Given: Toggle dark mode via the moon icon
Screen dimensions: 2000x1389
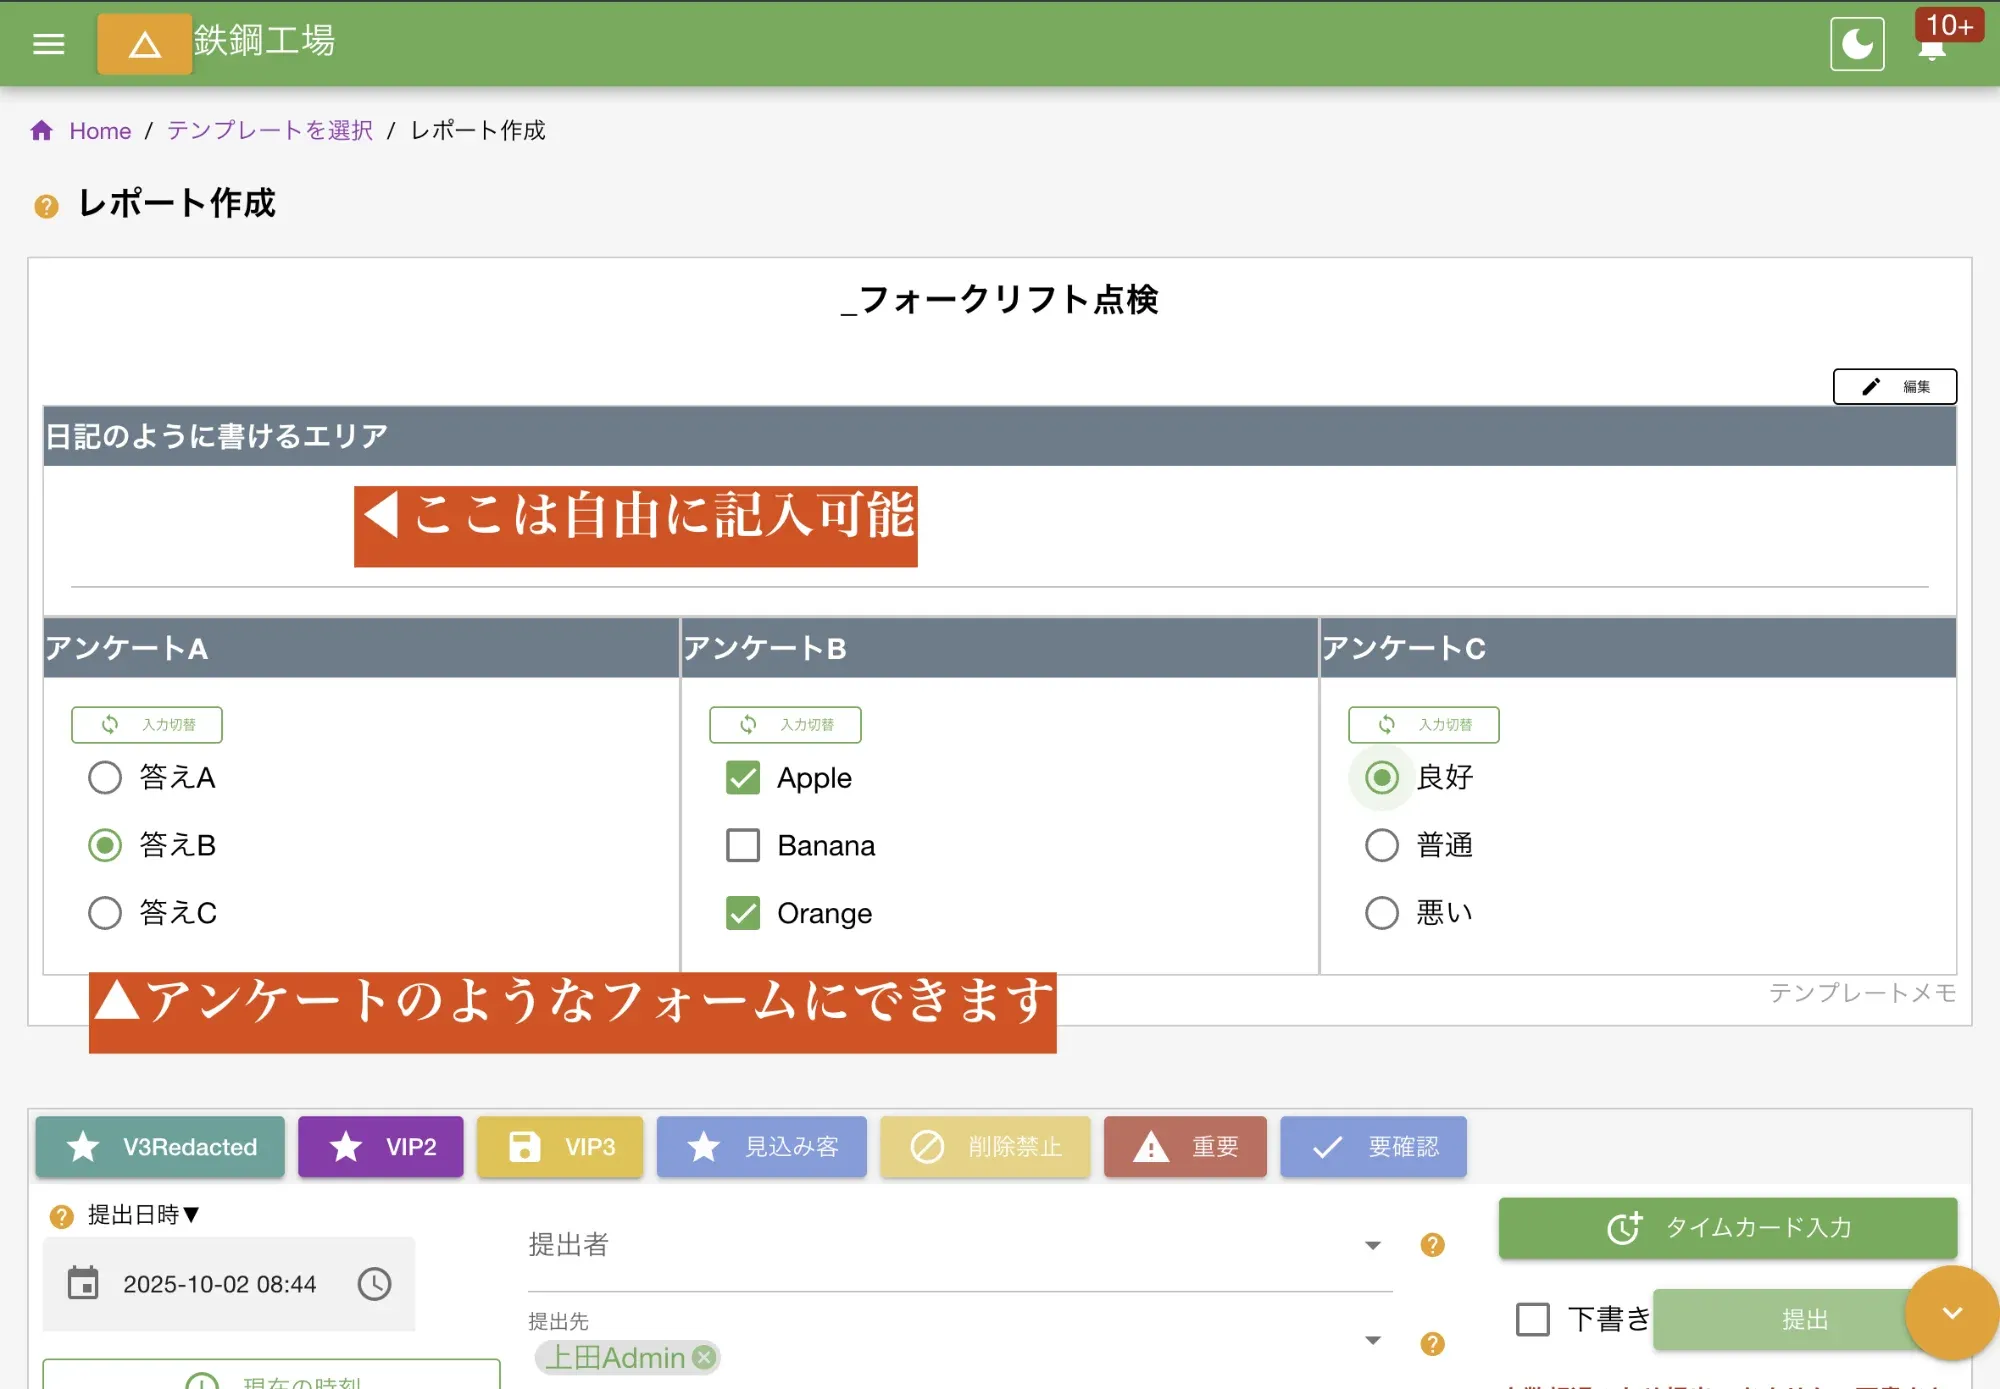Looking at the screenshot, I should pos(1857,43).
